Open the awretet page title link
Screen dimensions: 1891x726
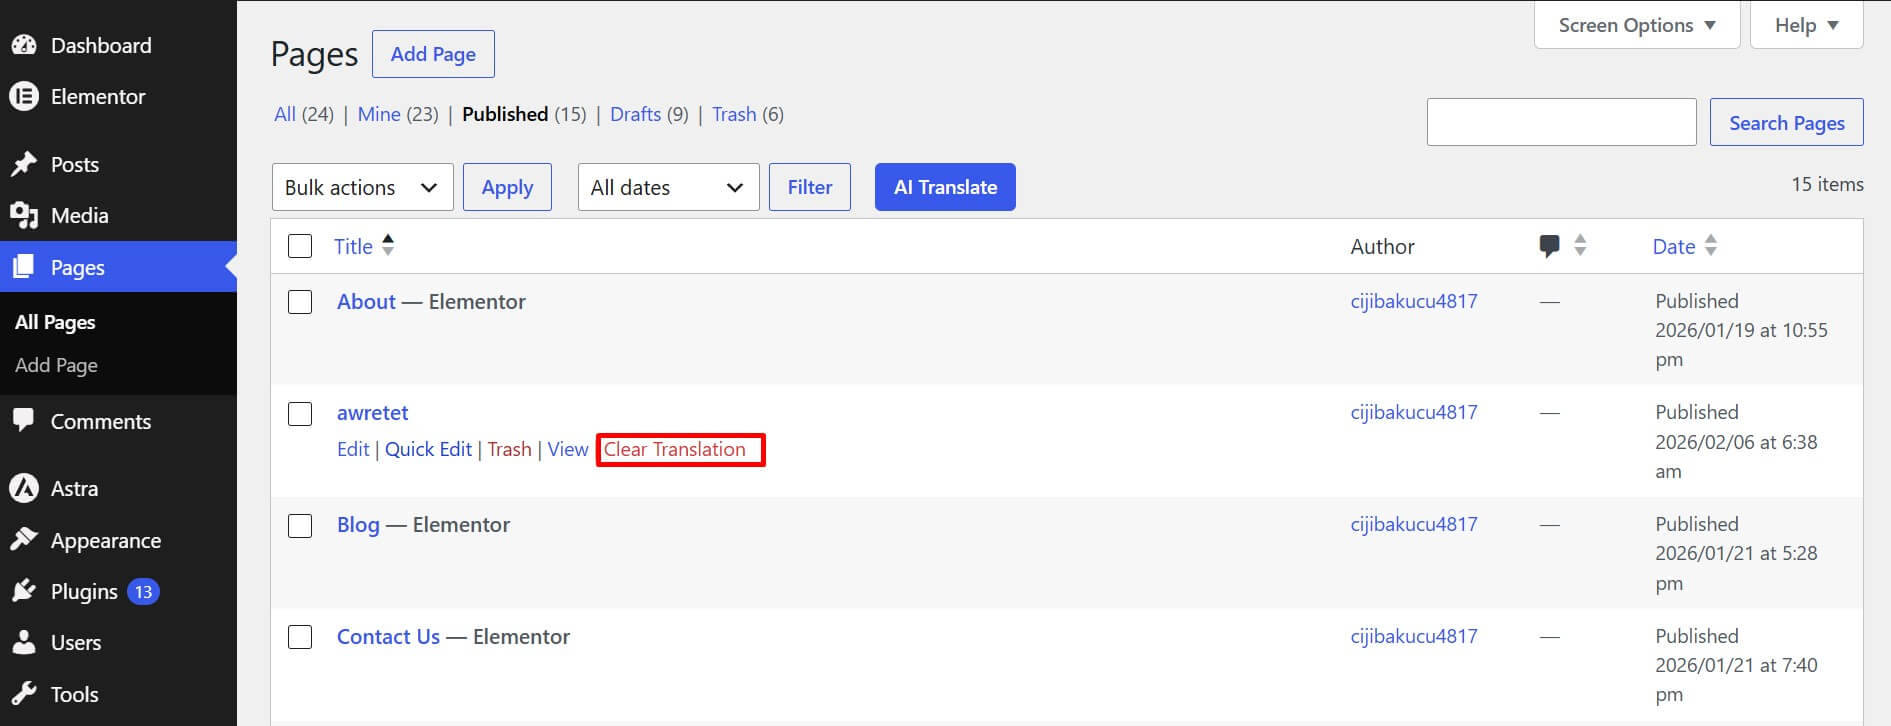pos(372,412)
